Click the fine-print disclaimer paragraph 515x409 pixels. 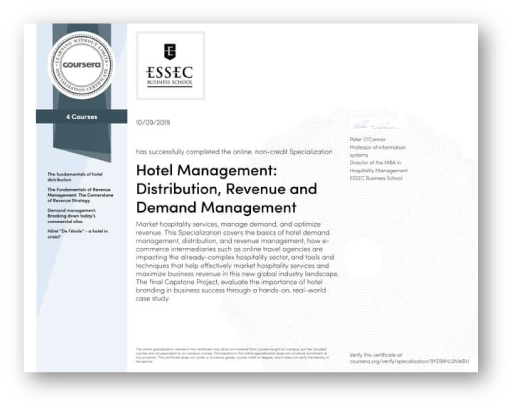[x=232, y=355]
